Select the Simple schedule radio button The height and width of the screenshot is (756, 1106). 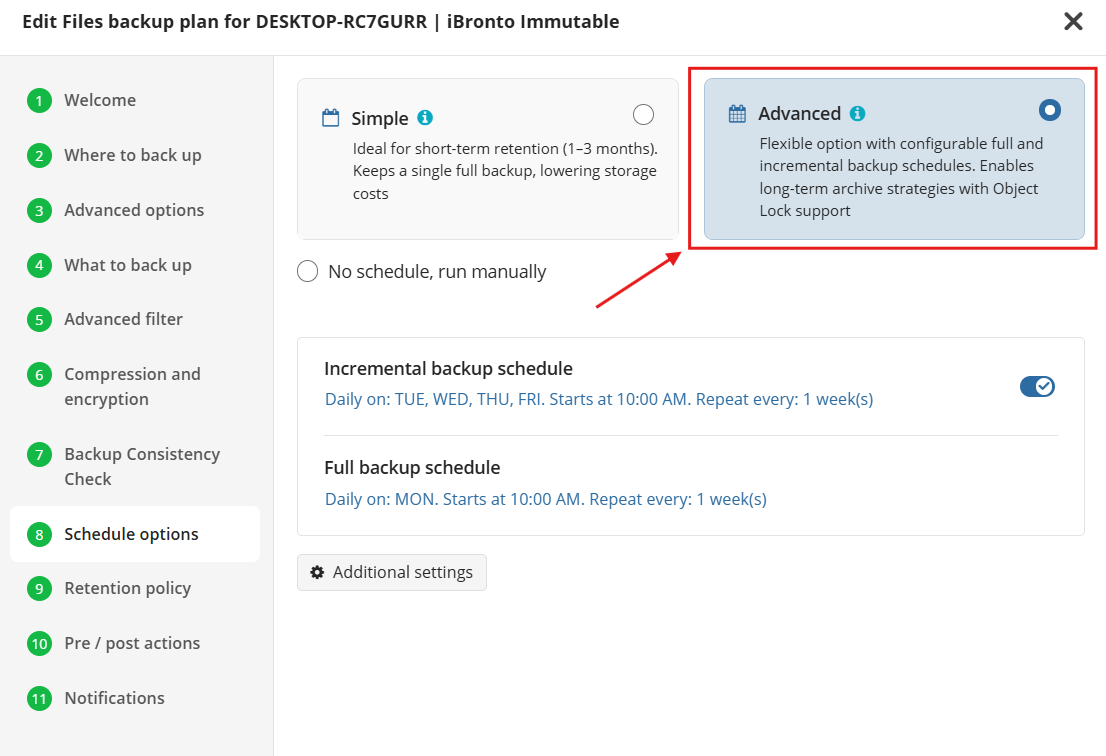pos(644,115)
